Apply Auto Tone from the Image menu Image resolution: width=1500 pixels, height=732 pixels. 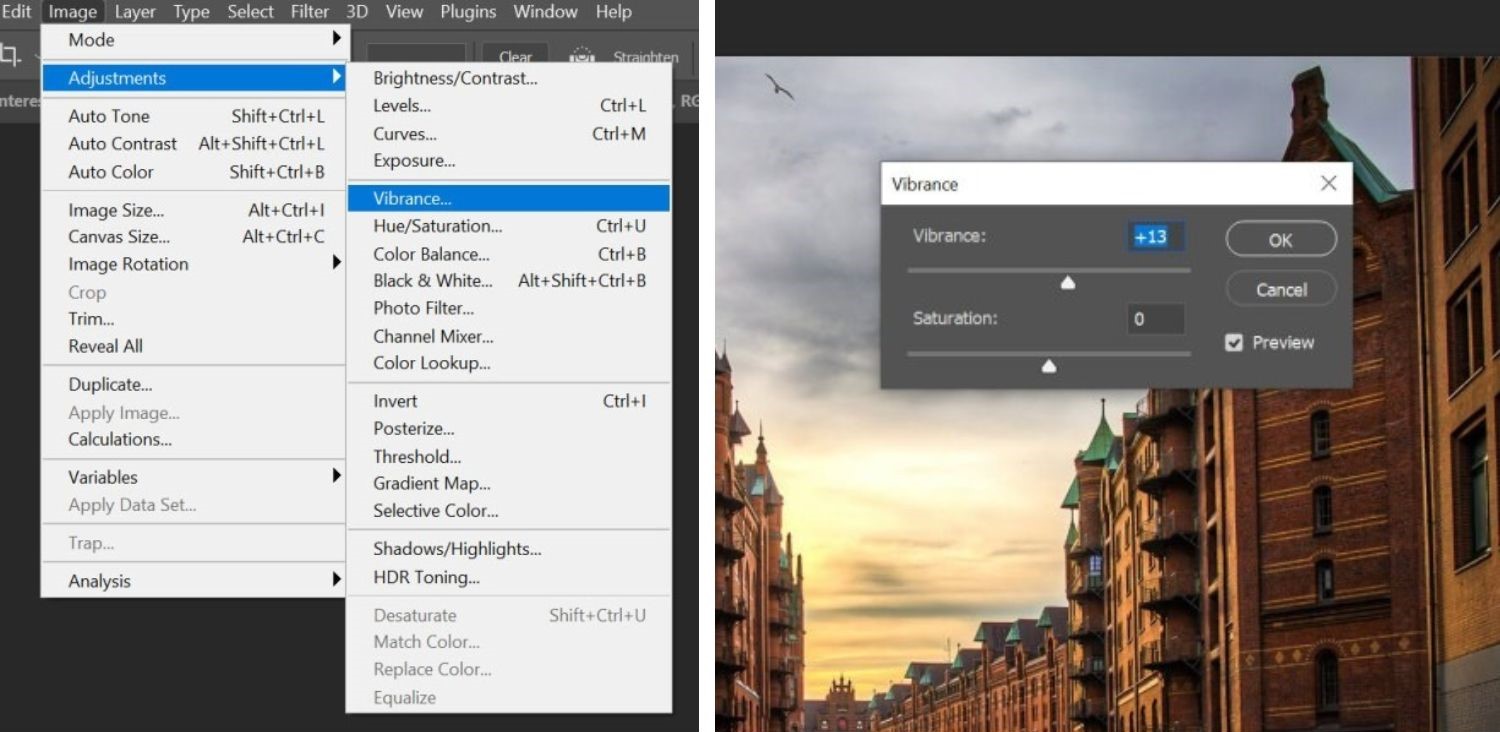[x=108, y=116]
